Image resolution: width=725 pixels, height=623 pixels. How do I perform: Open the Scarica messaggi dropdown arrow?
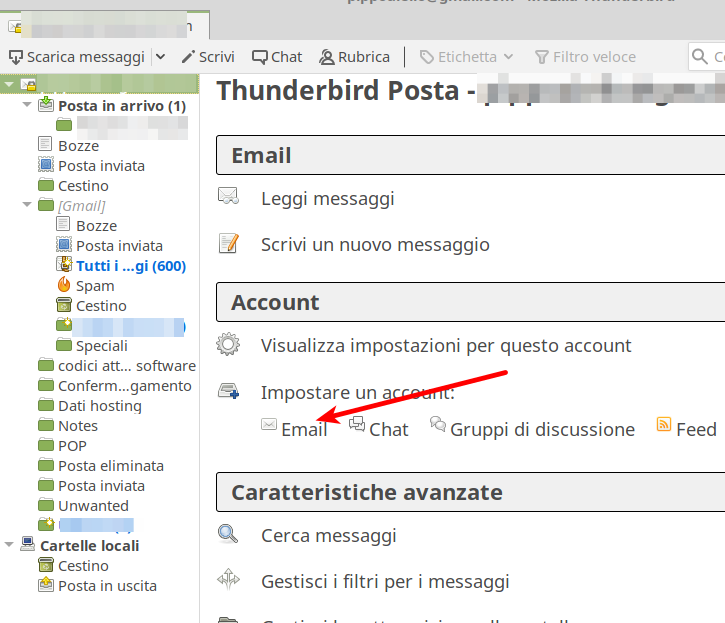pos(160,57)
